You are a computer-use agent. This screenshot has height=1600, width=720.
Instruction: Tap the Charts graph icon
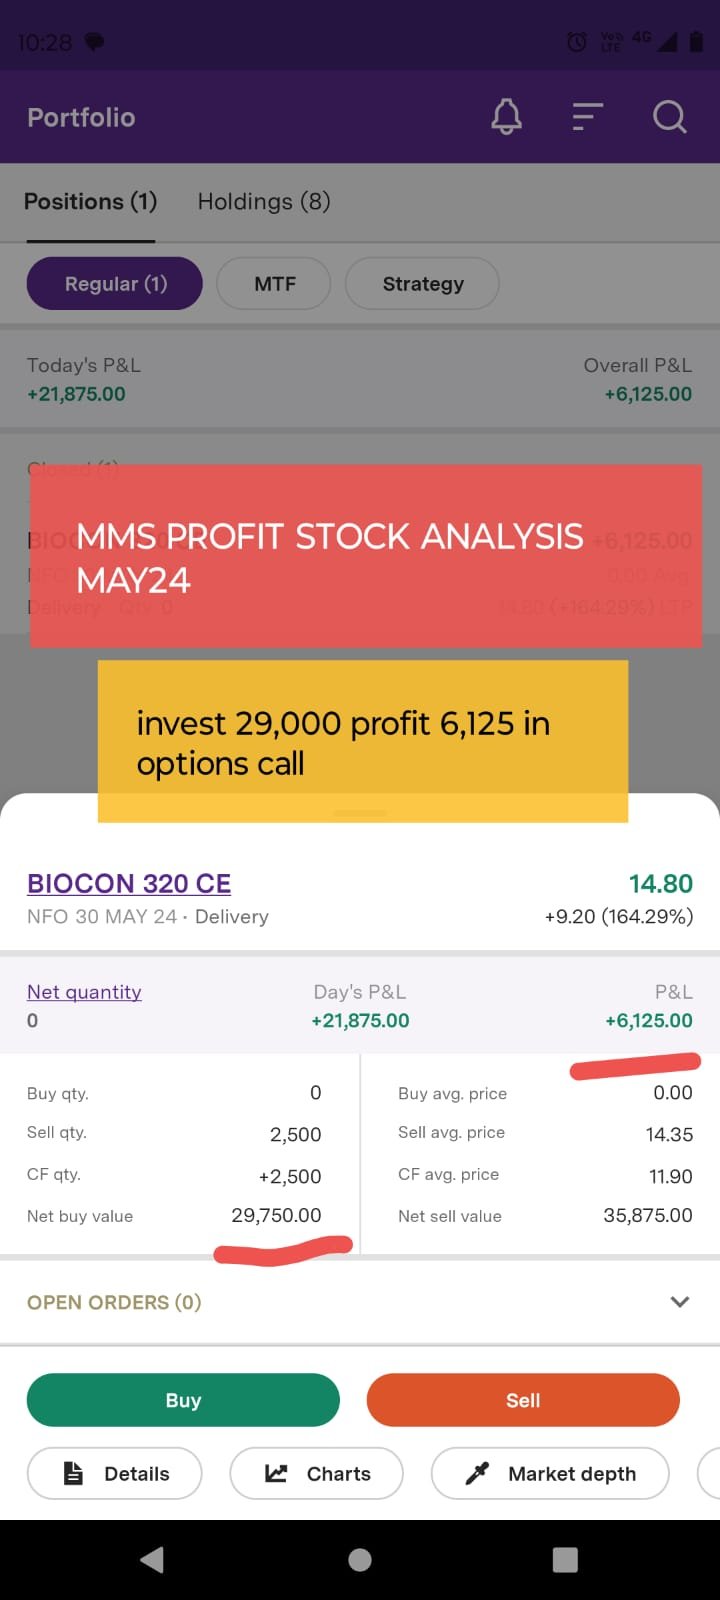276,1473
